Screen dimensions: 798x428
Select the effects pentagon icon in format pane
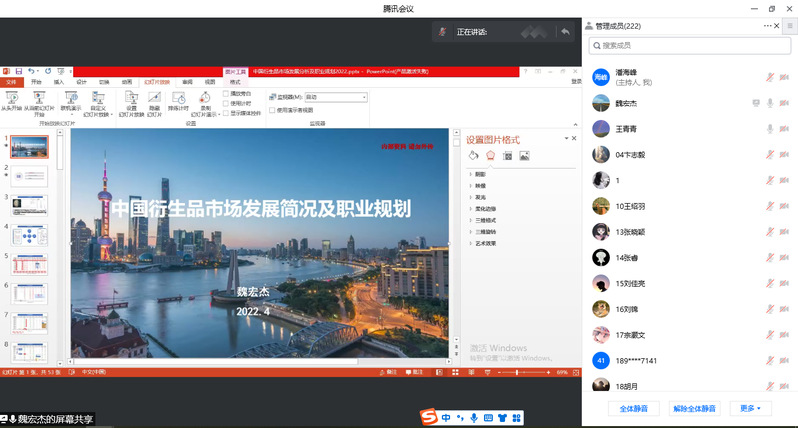[490, 156]
